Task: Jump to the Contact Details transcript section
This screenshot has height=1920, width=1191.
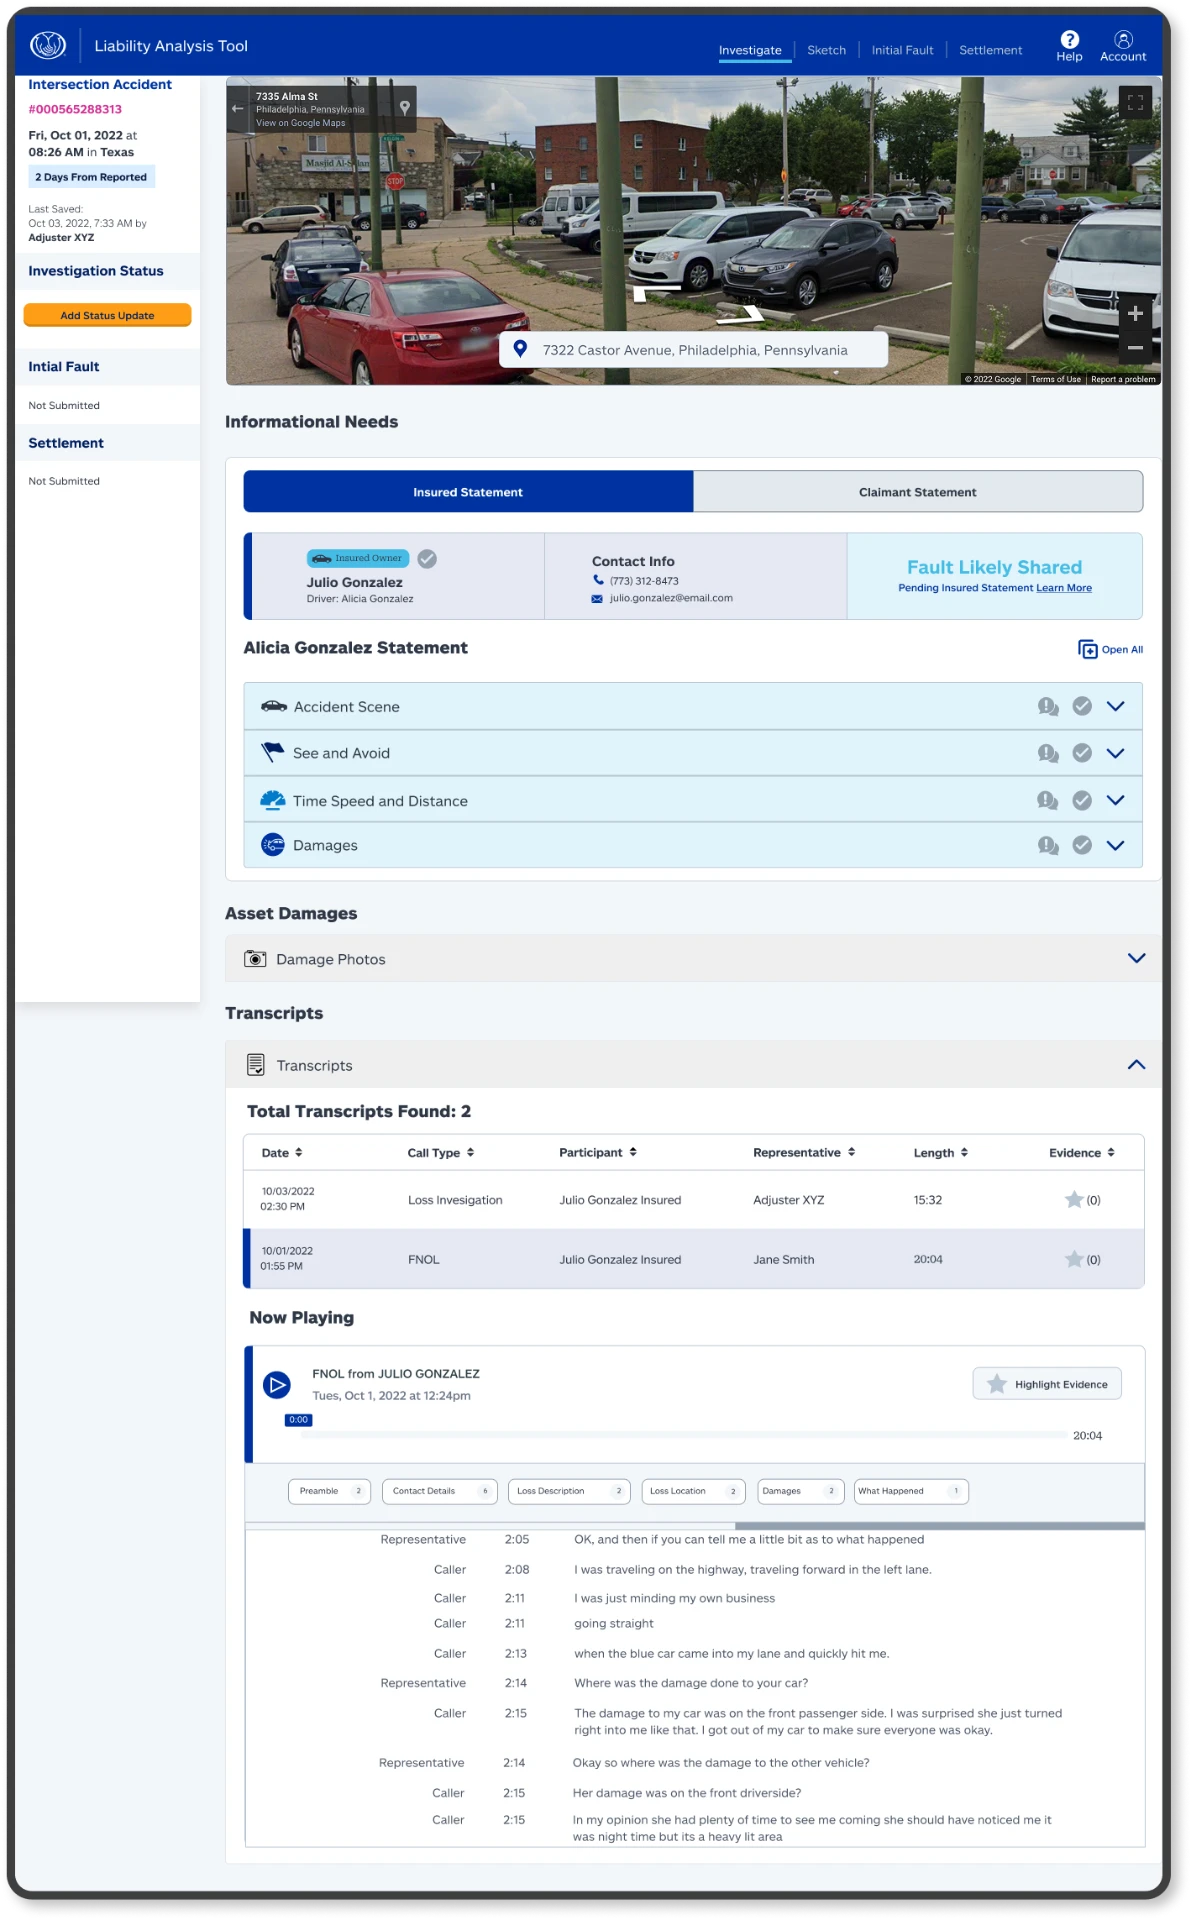Action: [x=440, y=1491]
